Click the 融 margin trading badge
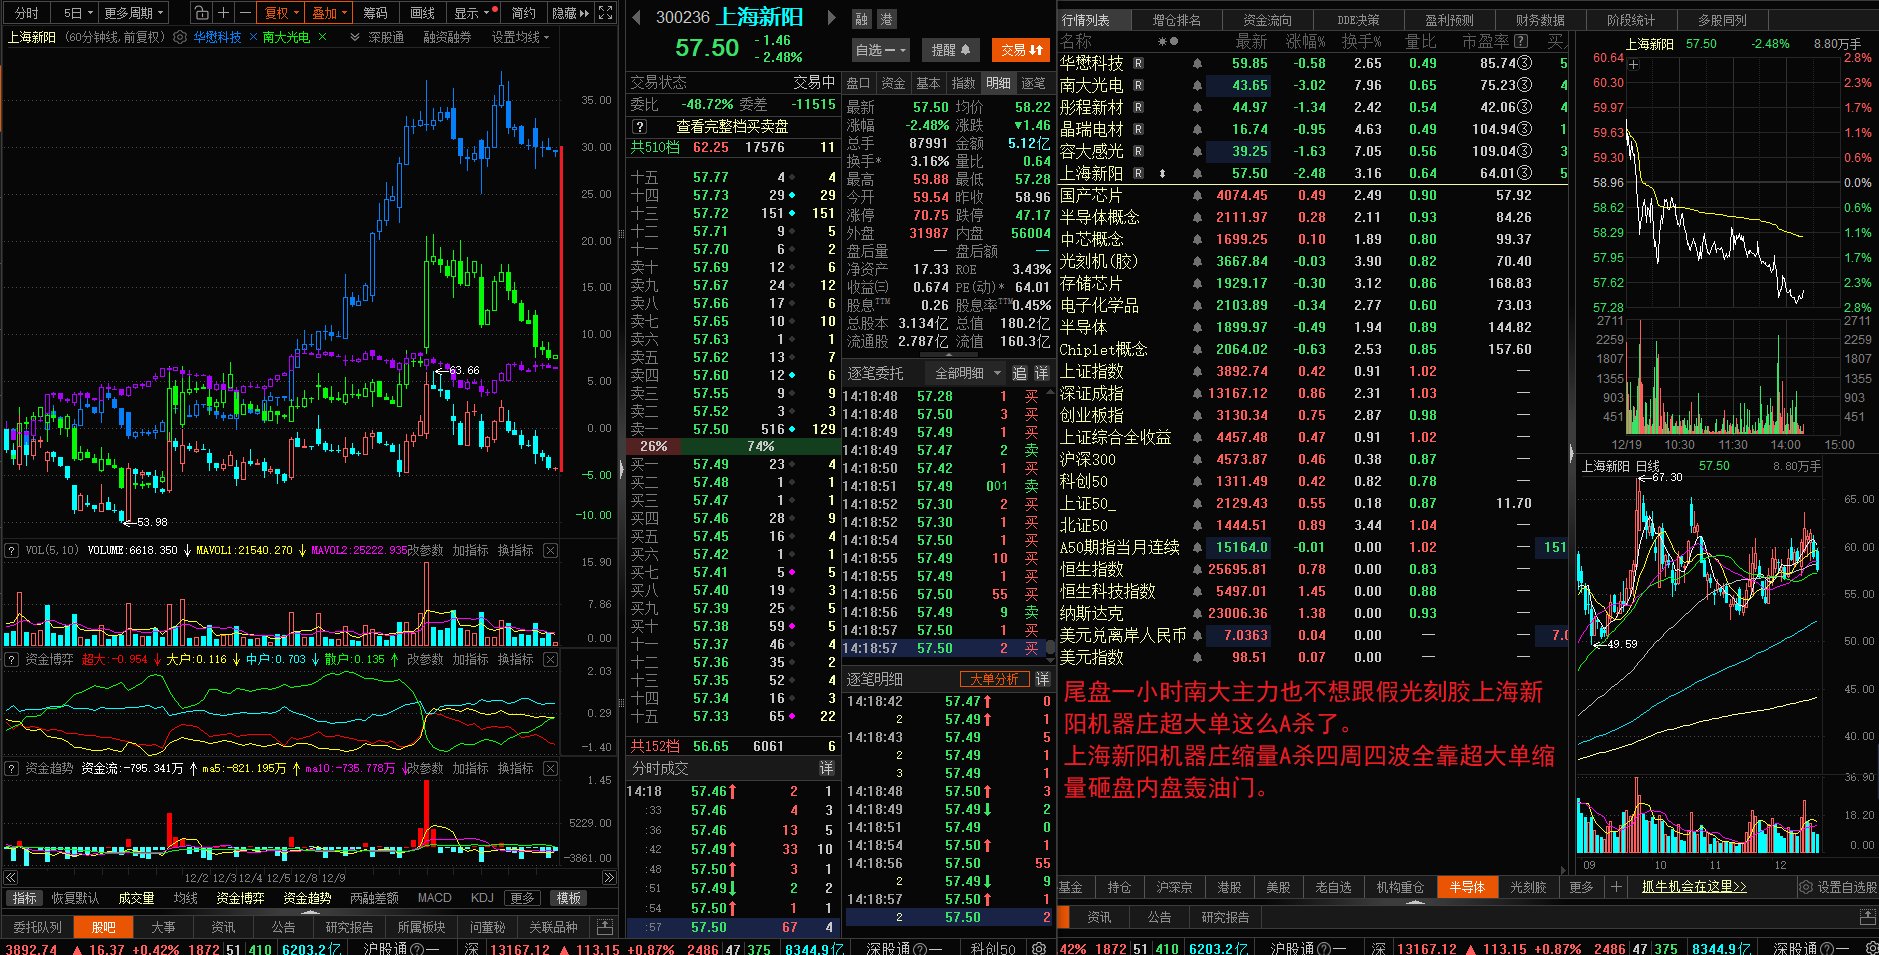1879x955 pixels. (x=862, y=19)
